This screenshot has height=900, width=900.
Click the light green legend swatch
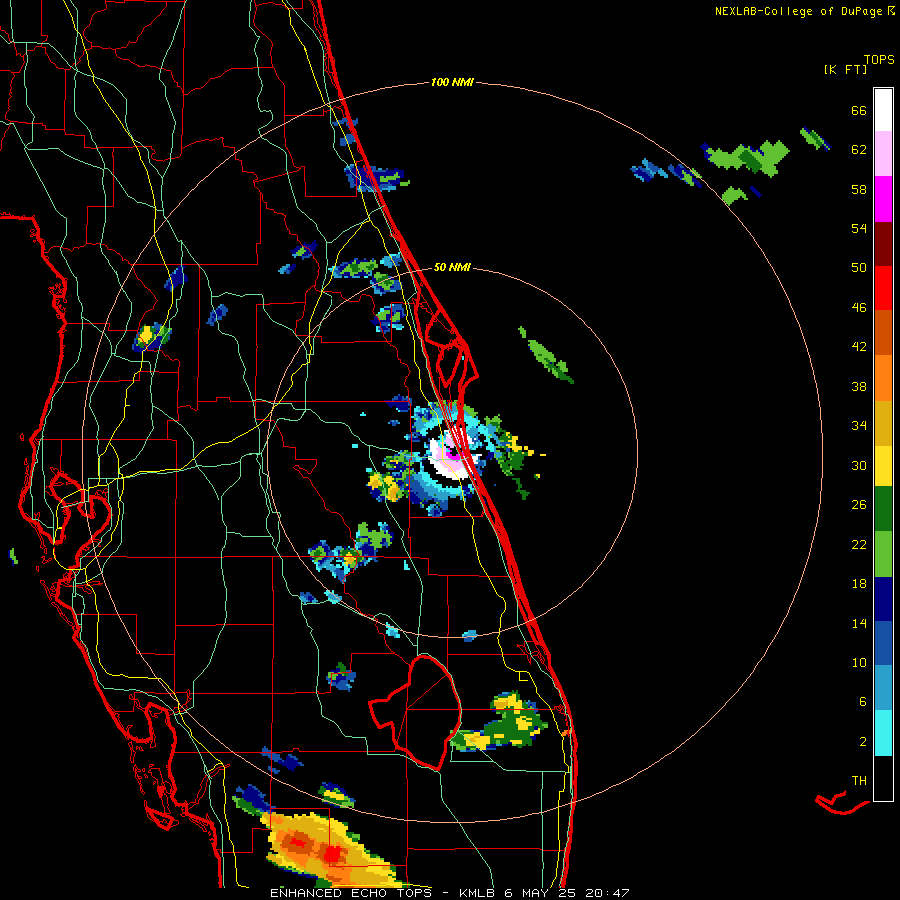(883, 554)
